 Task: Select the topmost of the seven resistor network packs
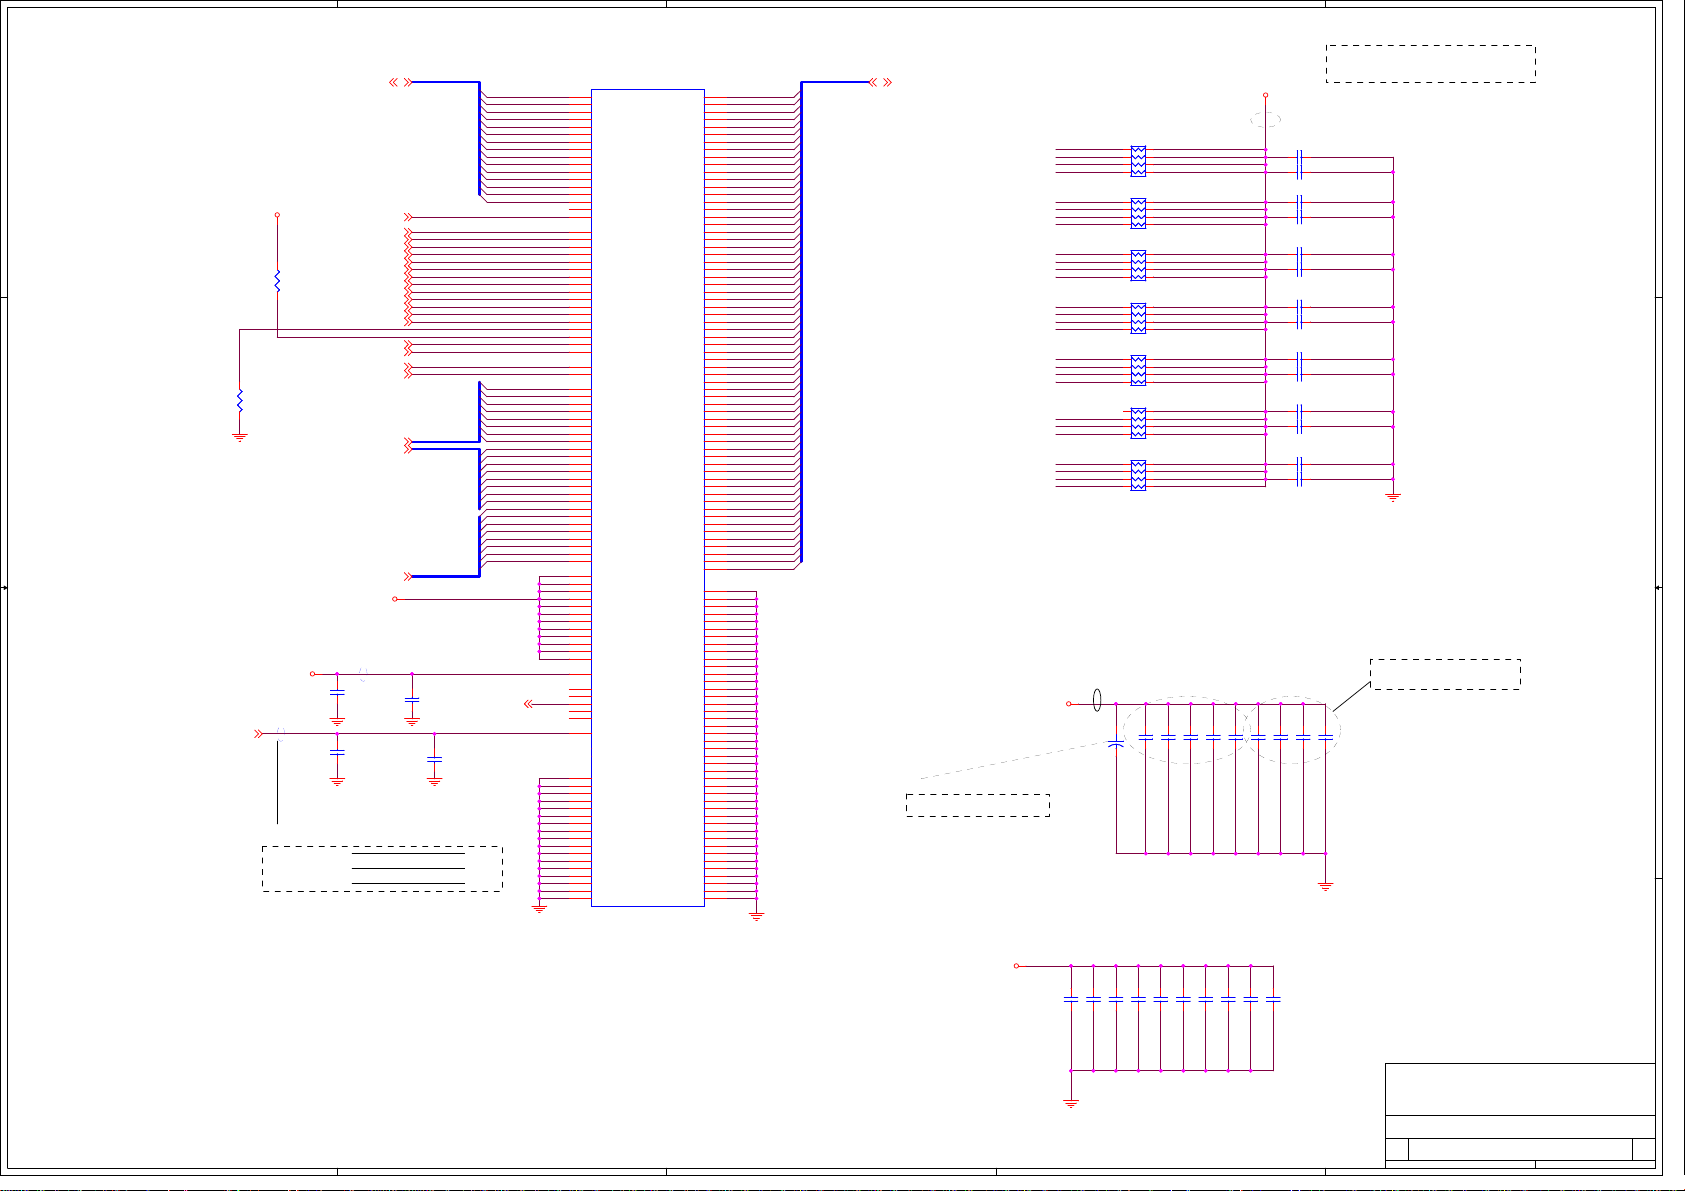[1138, 161]
